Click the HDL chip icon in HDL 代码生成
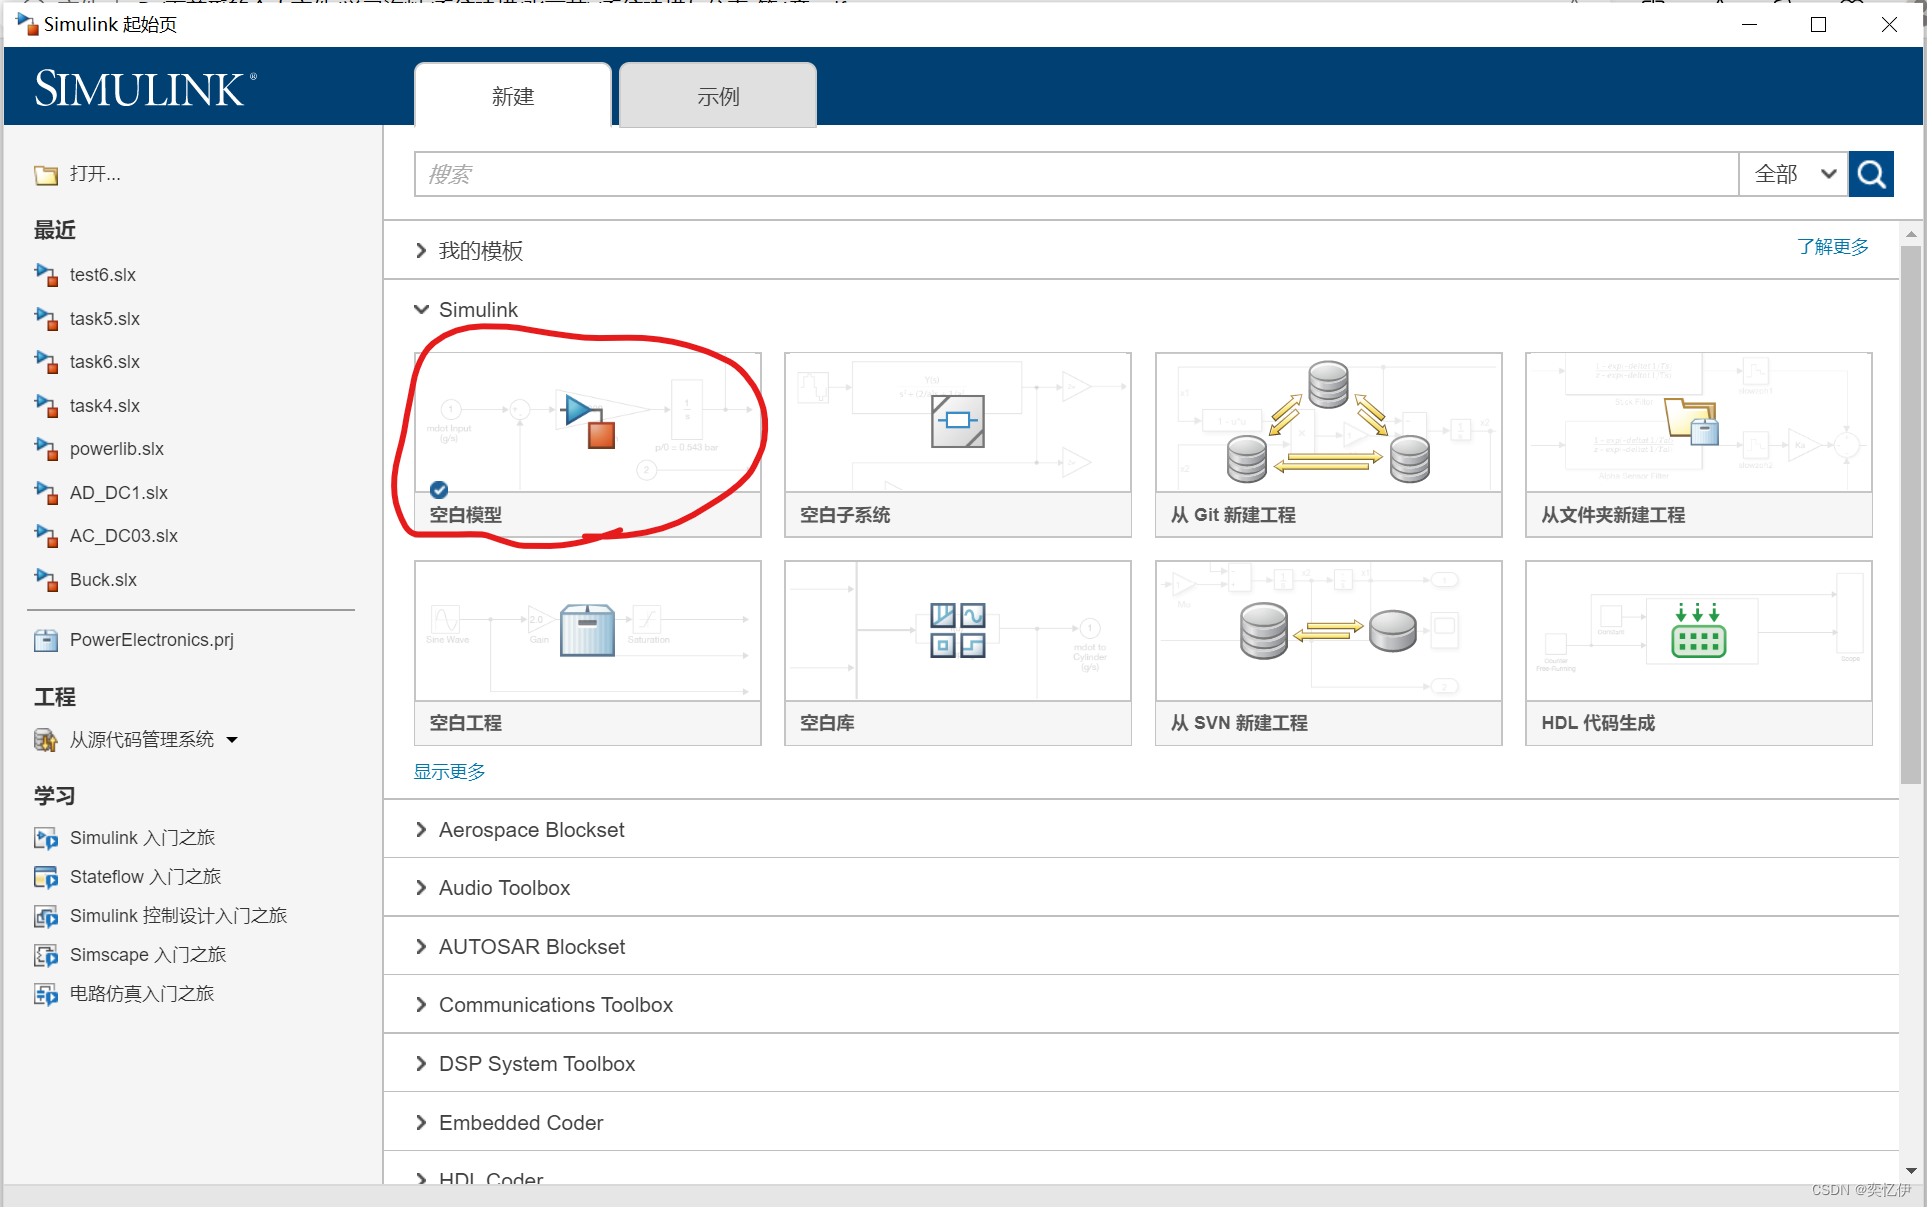The width and height of the screenshot is (1927, 1207). point(1698,630)
